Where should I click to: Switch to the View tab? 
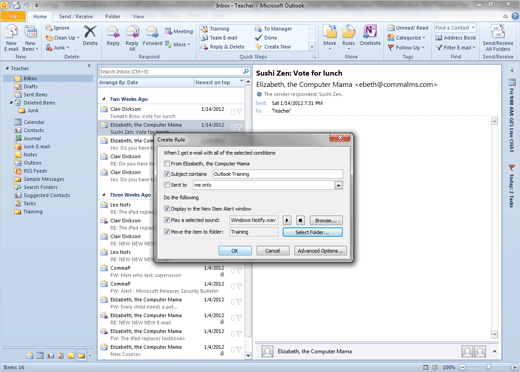[138, 16]
